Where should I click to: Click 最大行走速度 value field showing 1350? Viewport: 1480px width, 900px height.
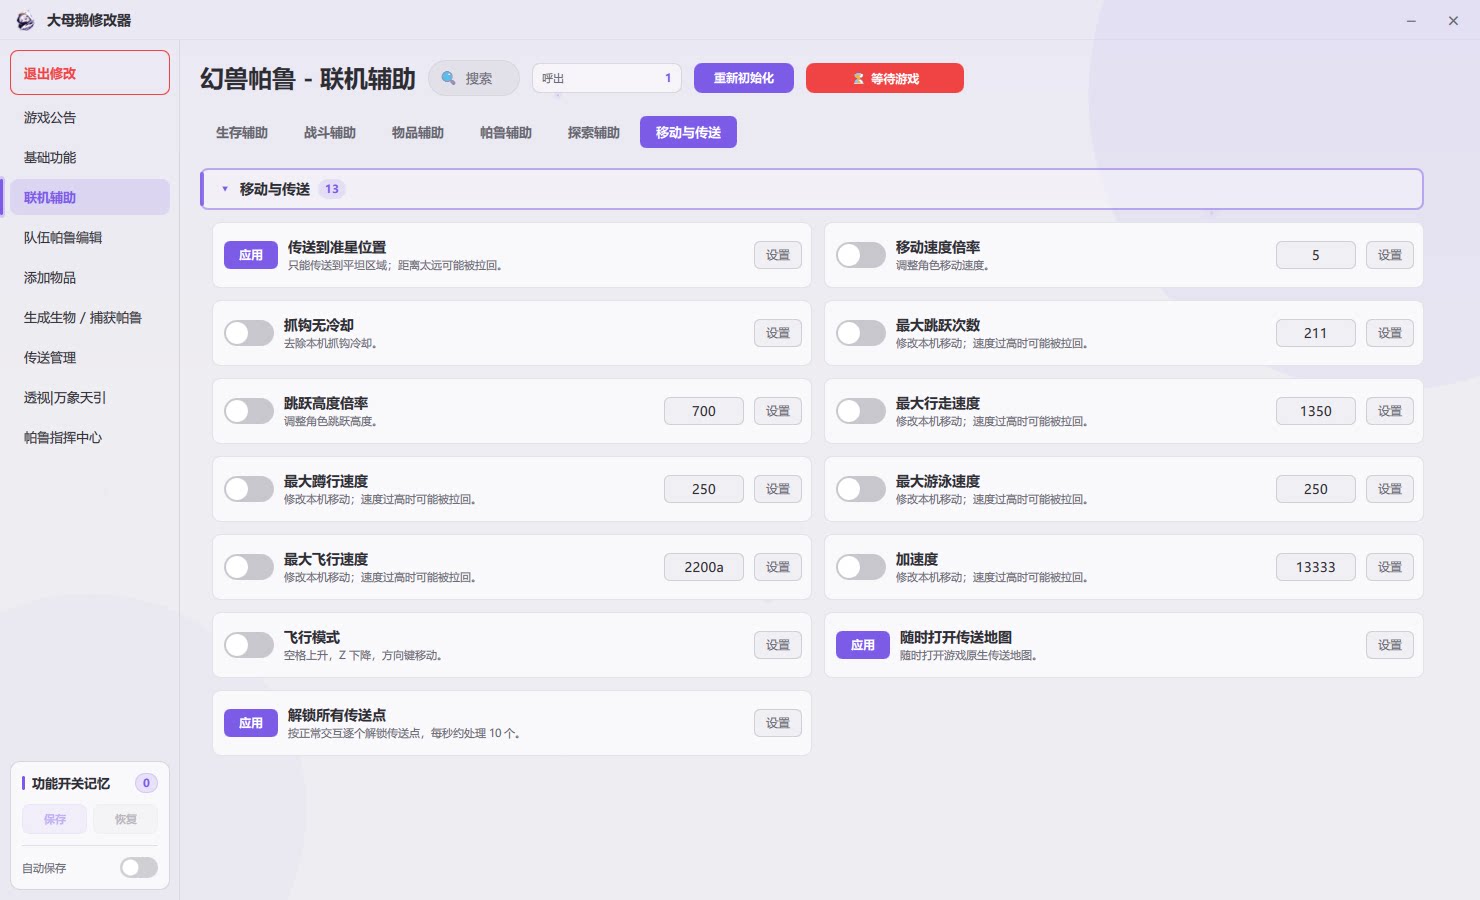[1316, 411]
